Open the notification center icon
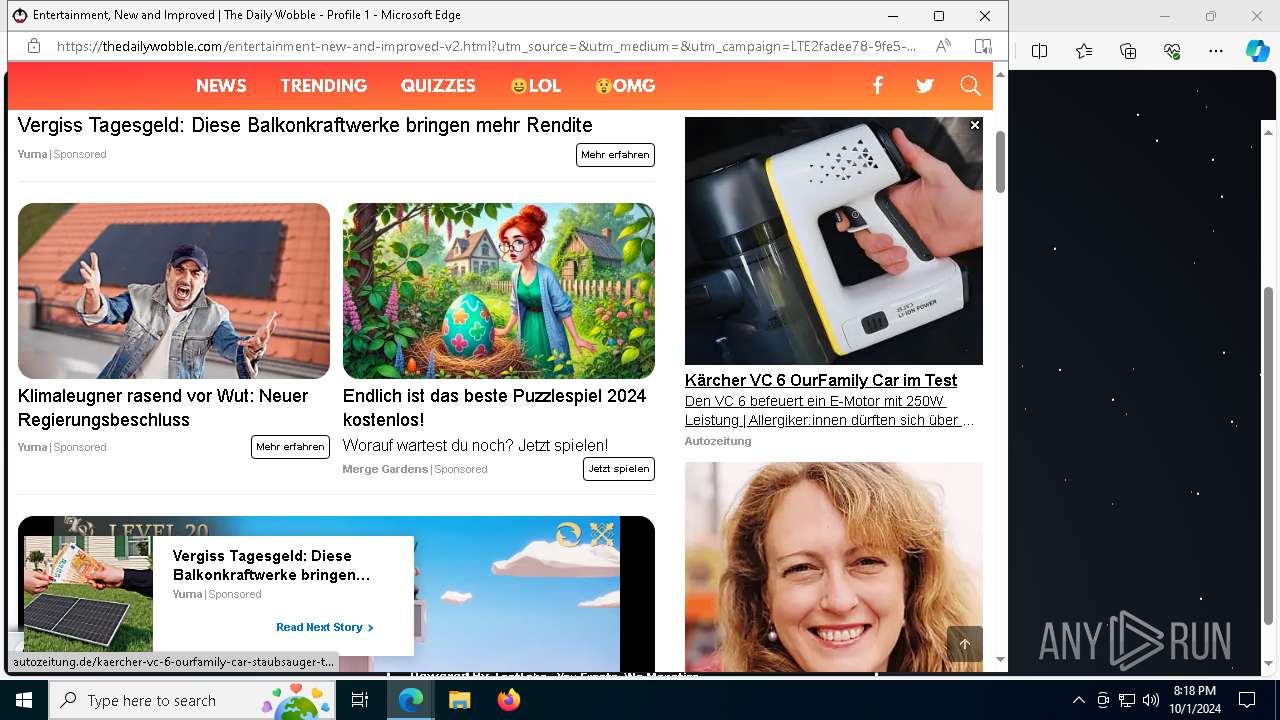Screen dimensions: 1280x720 click(x=1247, y=700)
